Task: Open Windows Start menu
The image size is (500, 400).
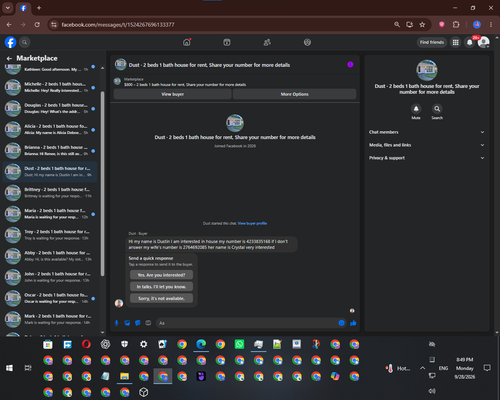Action: [x=9, y=368]
